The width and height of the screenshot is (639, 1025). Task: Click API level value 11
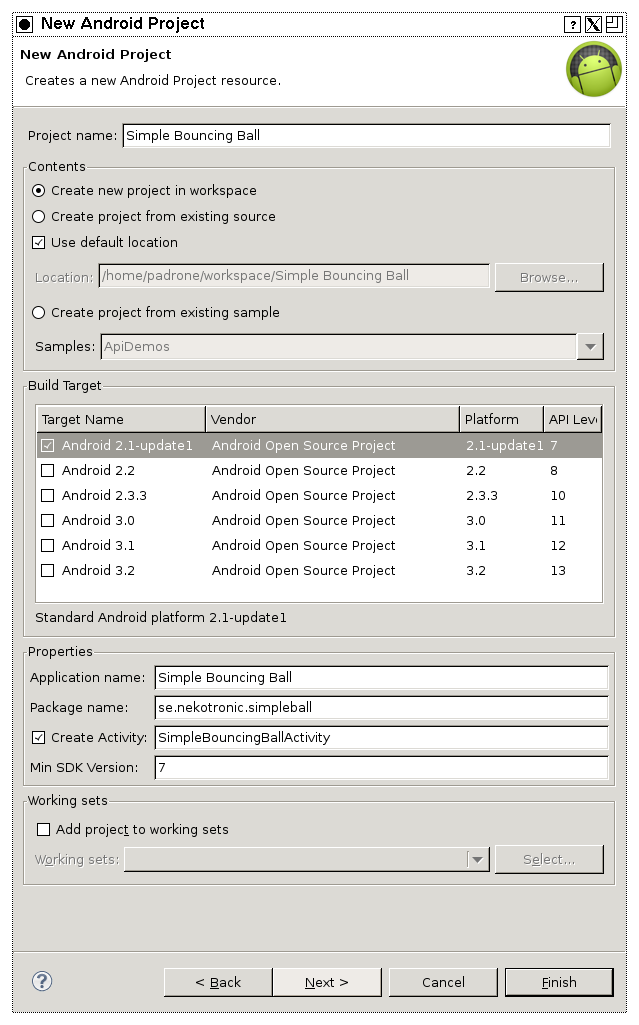(558, 520)
